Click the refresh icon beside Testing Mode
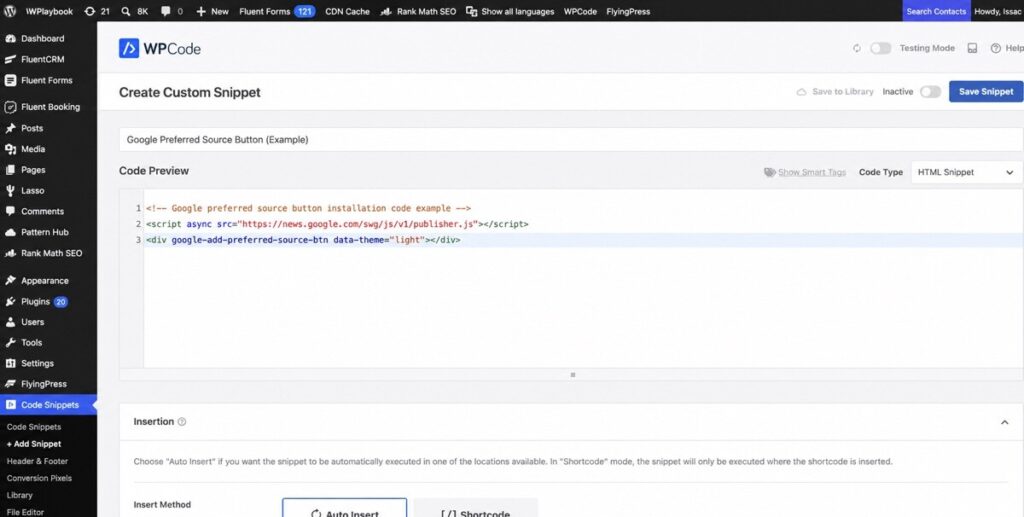 (x=857, y=48)
